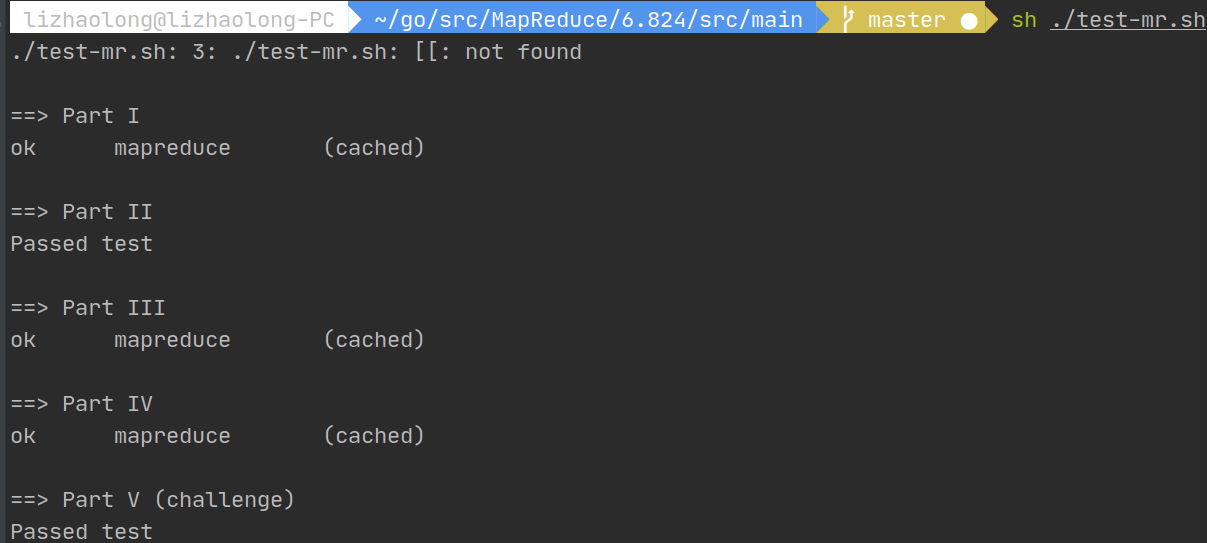The width and height of the screenshot is (1207, 543).
Task: Click the git branch icon in the prompt
Action: tap(846, 20)
